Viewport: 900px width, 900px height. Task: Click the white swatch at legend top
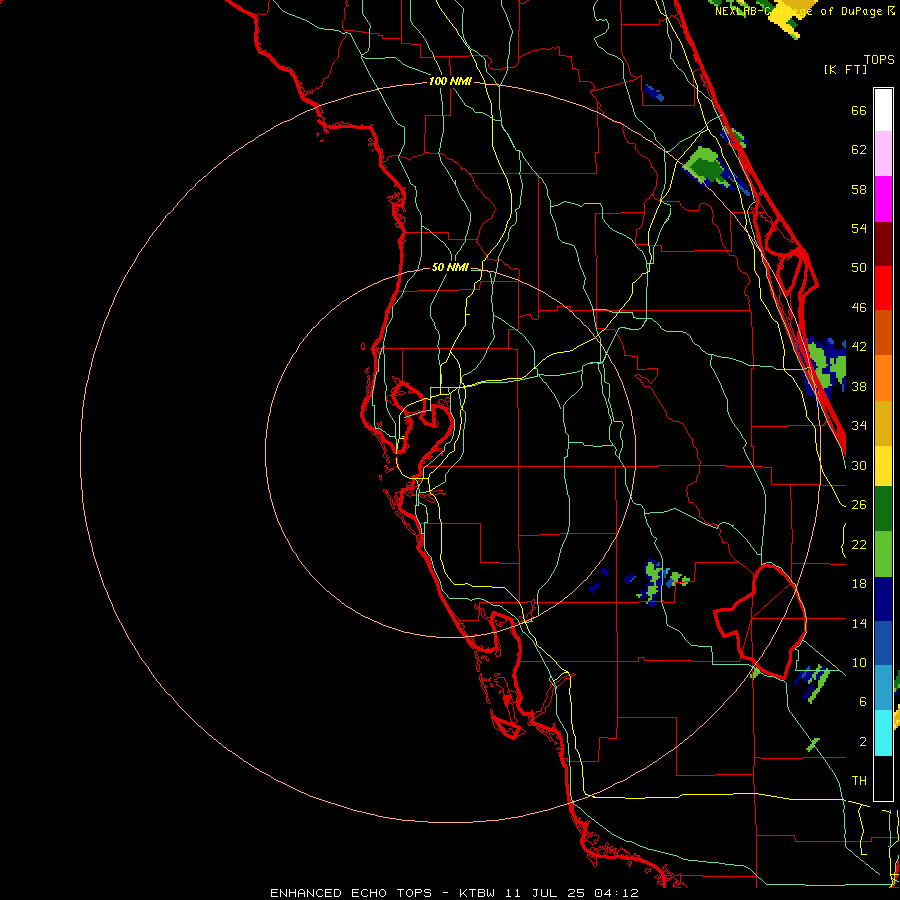(x=883, y=110)
